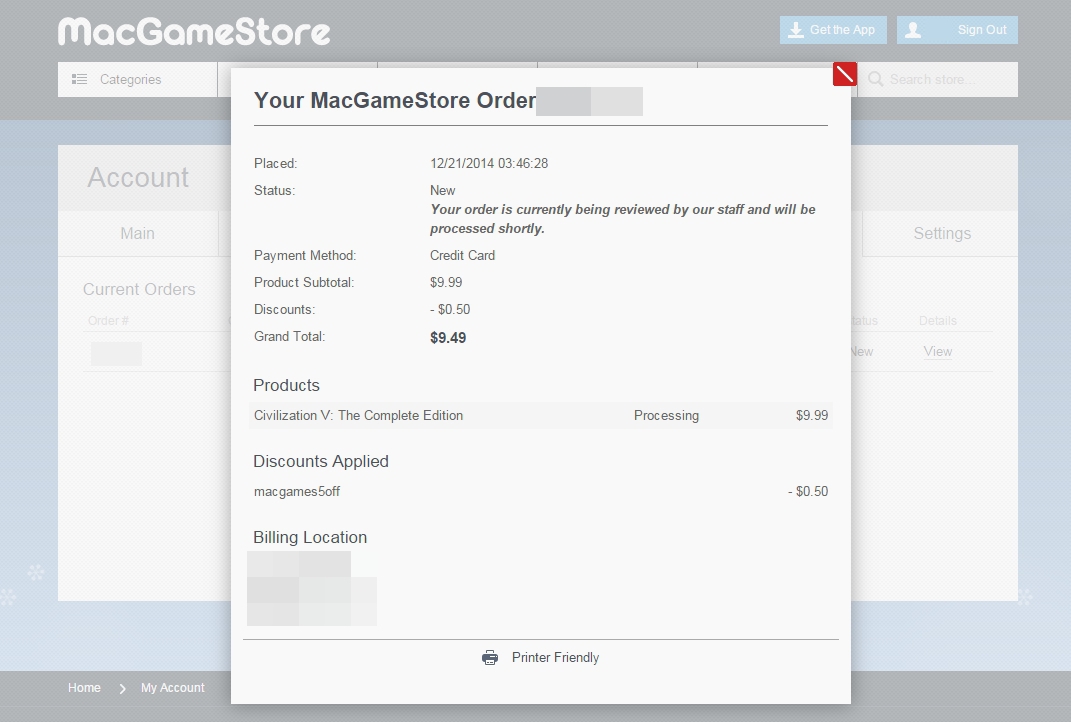Image resolution: width=1071 pixels, height=722 pixels.
Task: Click the Credit Card payment method value
Action: click(x=462, y=255)
